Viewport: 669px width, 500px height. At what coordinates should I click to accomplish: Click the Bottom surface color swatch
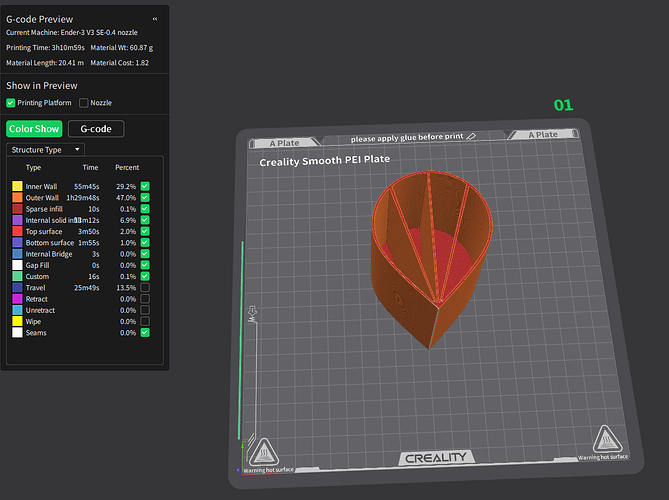coord(17,242)
